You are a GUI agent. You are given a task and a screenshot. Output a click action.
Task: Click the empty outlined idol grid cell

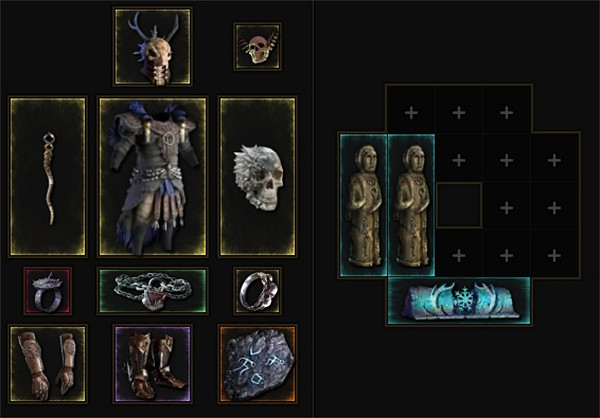point(459,205)
